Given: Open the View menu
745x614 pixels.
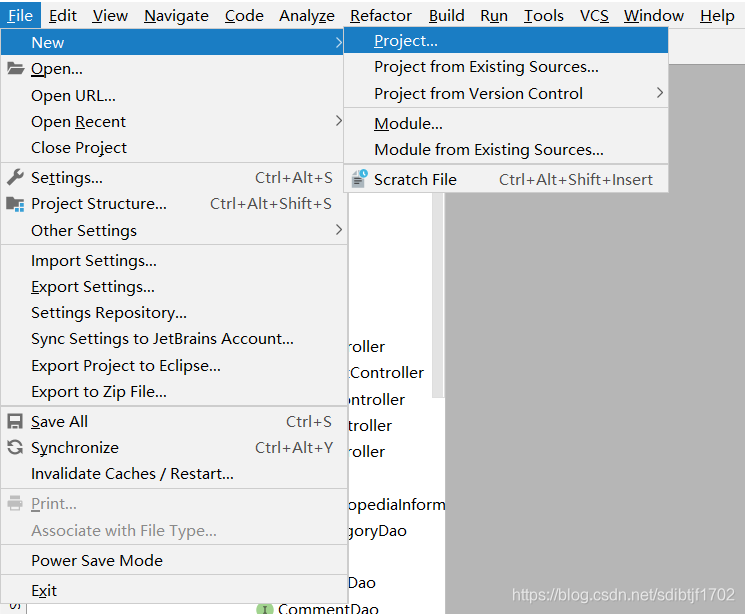Looking at the screenshot, I should [x=110, y=16].
